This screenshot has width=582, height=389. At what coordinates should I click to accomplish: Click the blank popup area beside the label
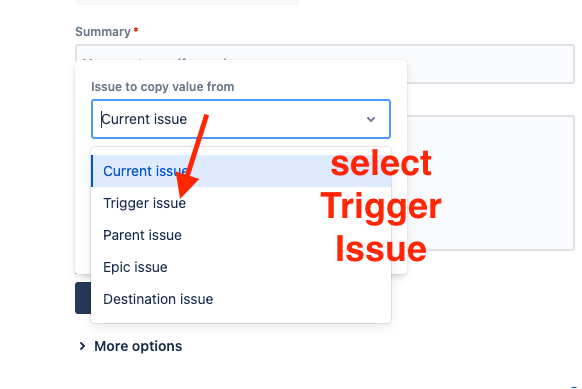click(319, 86)
